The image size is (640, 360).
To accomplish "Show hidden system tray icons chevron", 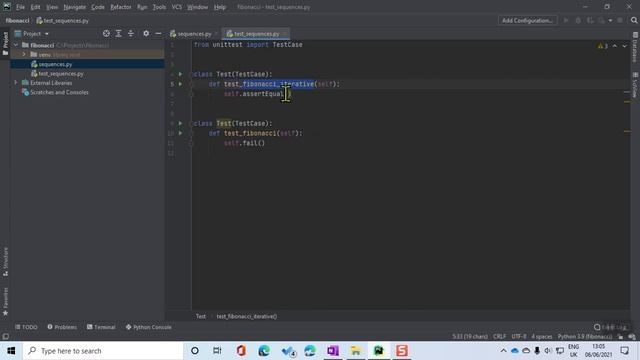I will 503,351.
